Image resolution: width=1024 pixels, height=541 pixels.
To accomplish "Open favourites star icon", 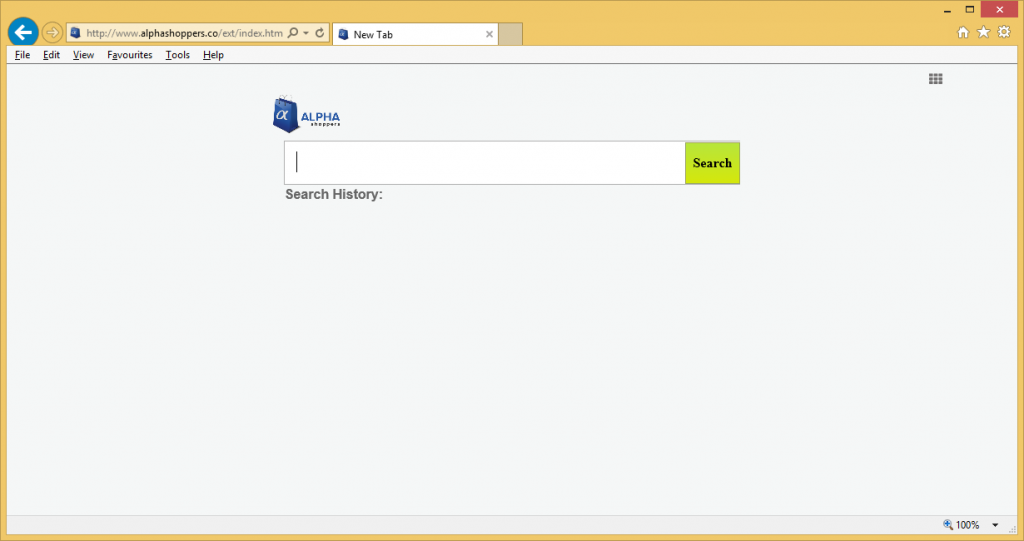I will [x=984, y=32].
